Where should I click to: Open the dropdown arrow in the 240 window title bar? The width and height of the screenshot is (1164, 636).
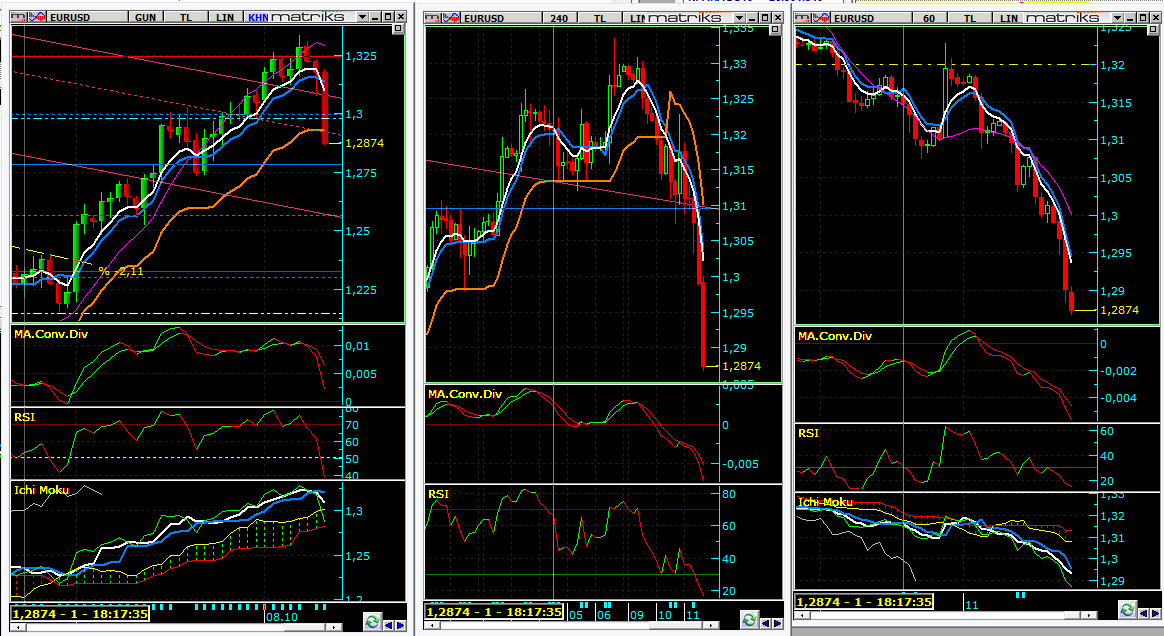[739, 18]
